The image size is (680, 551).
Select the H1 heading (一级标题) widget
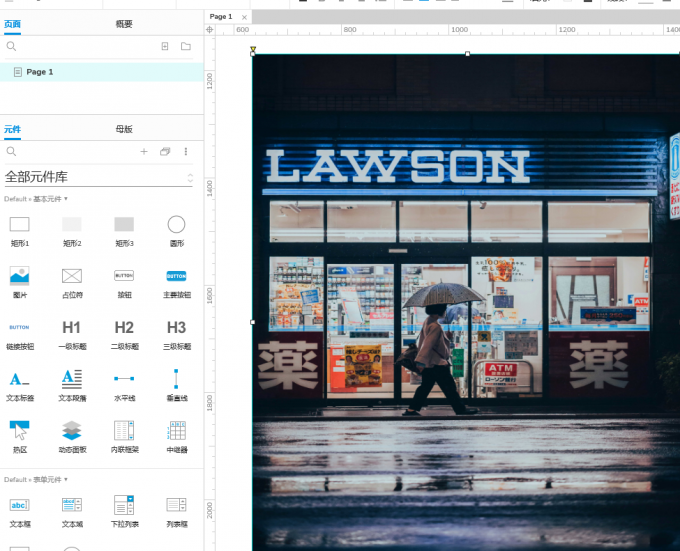(x=72, y=335)
